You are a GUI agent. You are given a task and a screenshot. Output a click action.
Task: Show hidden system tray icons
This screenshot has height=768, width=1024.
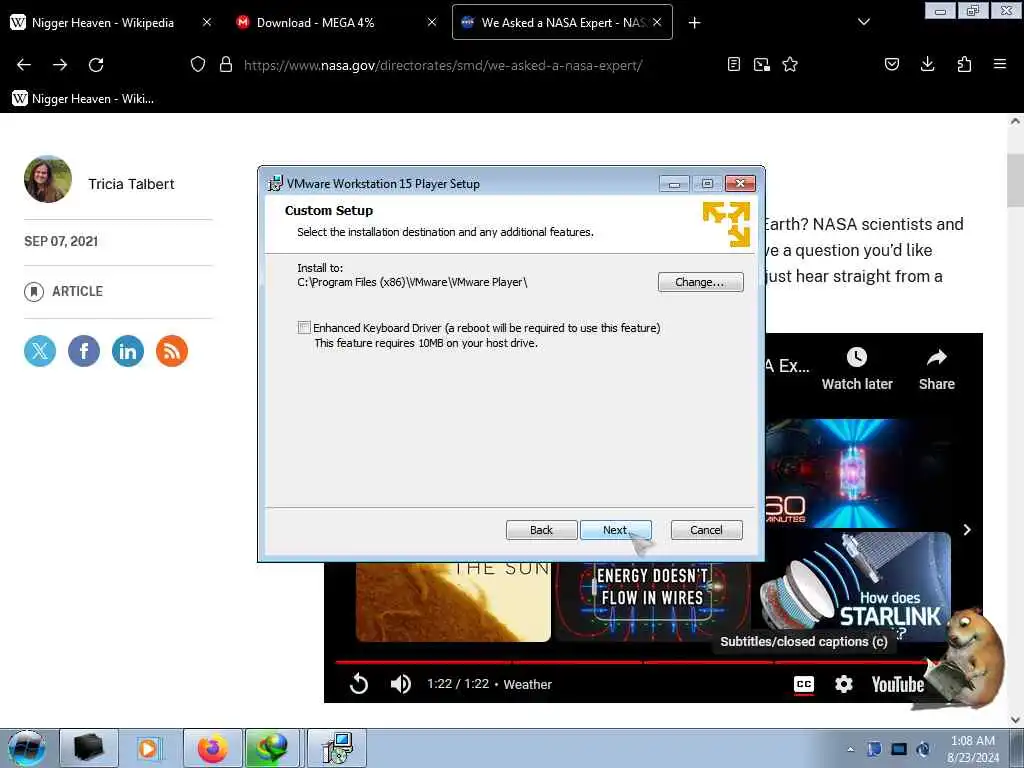tap(850, 749)
